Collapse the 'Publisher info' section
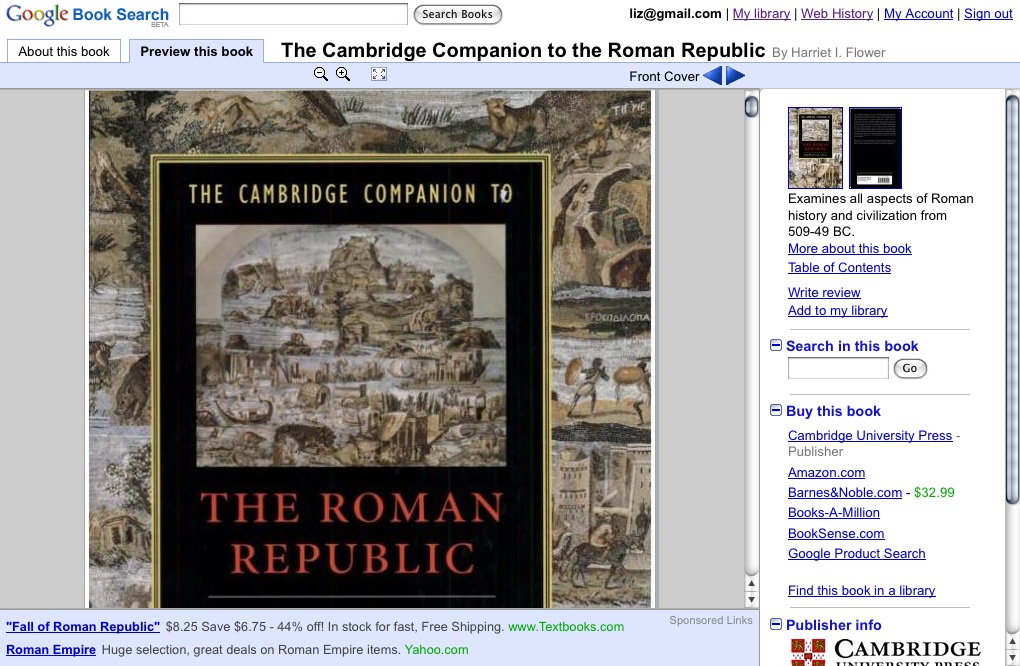The image size is (1020, 666). [x=776, y=624]
